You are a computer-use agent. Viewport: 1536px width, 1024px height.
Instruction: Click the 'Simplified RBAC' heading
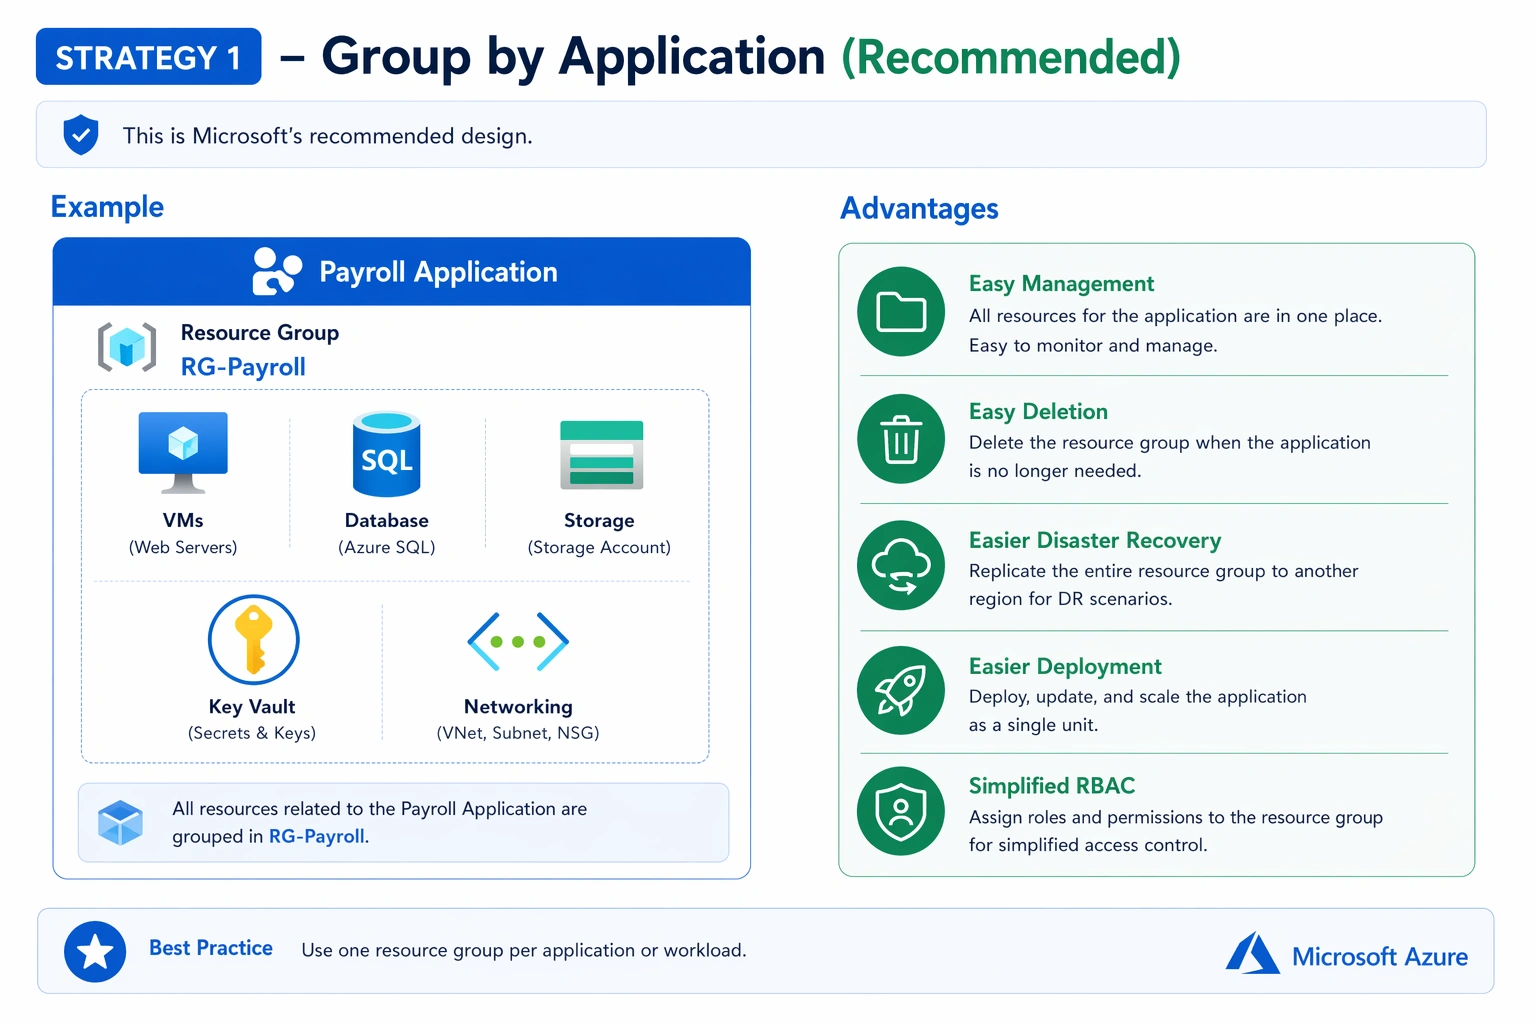[1052, 786]
